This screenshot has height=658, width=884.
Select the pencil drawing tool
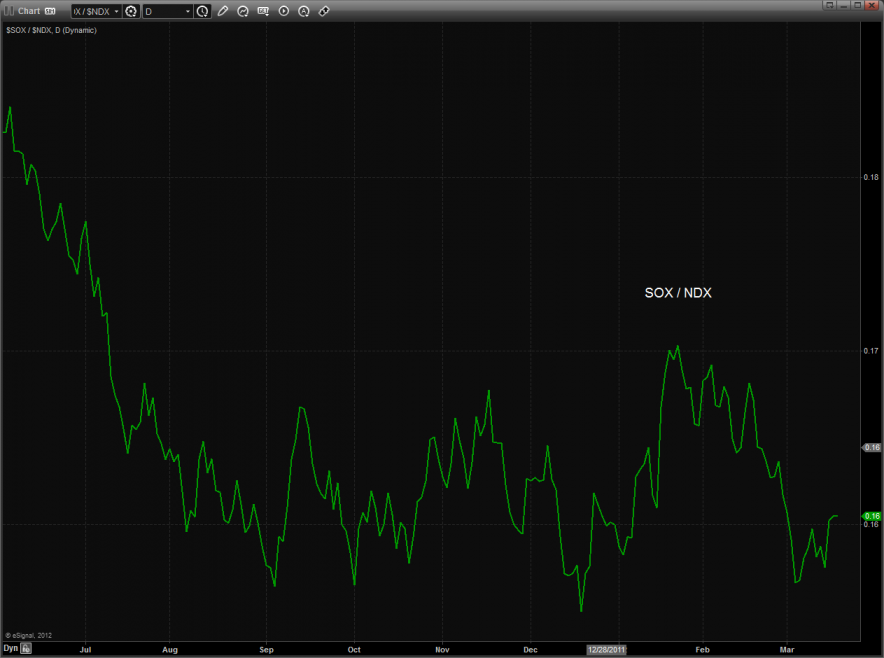(x=223, y=11)
